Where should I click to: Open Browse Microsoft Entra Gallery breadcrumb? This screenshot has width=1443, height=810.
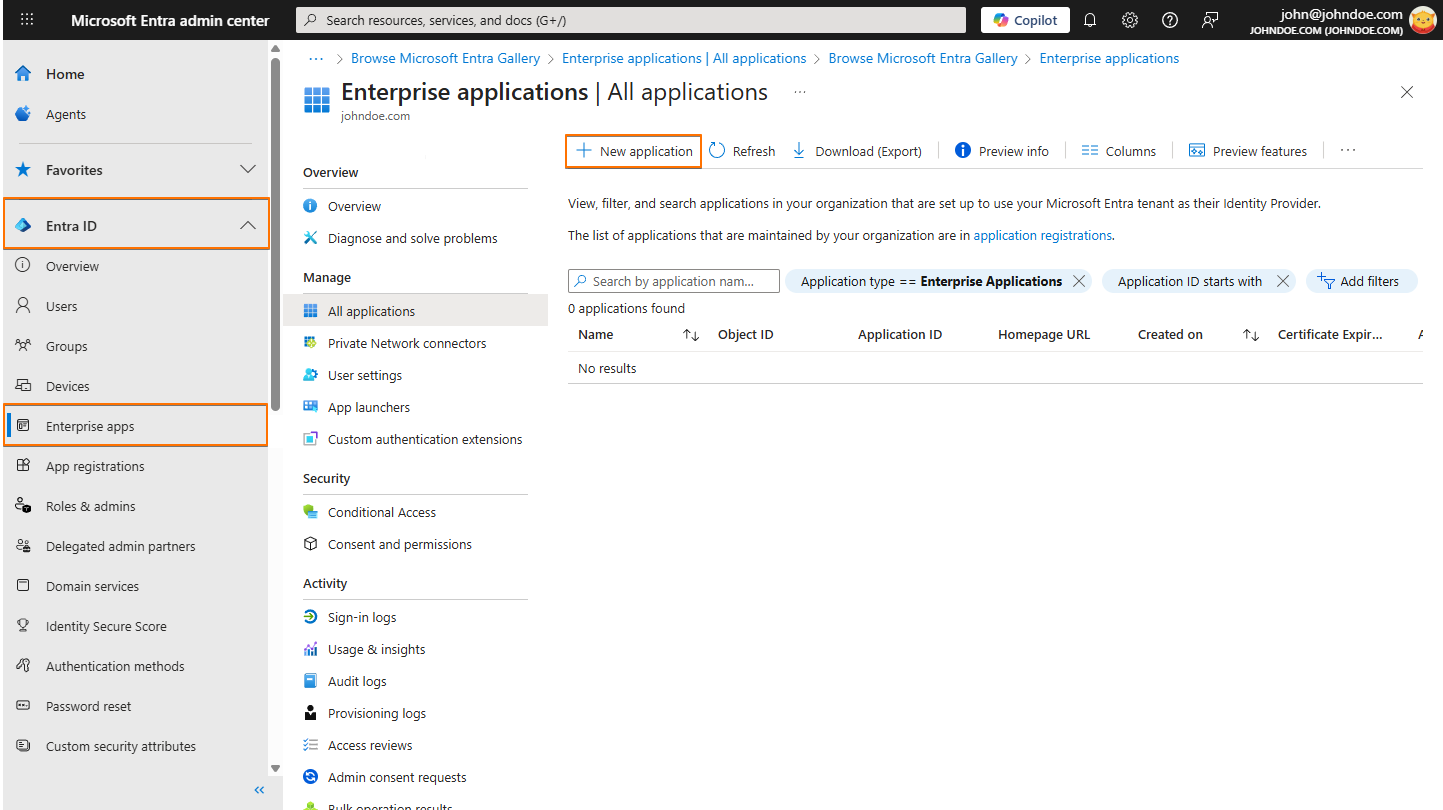pos(445,58)
